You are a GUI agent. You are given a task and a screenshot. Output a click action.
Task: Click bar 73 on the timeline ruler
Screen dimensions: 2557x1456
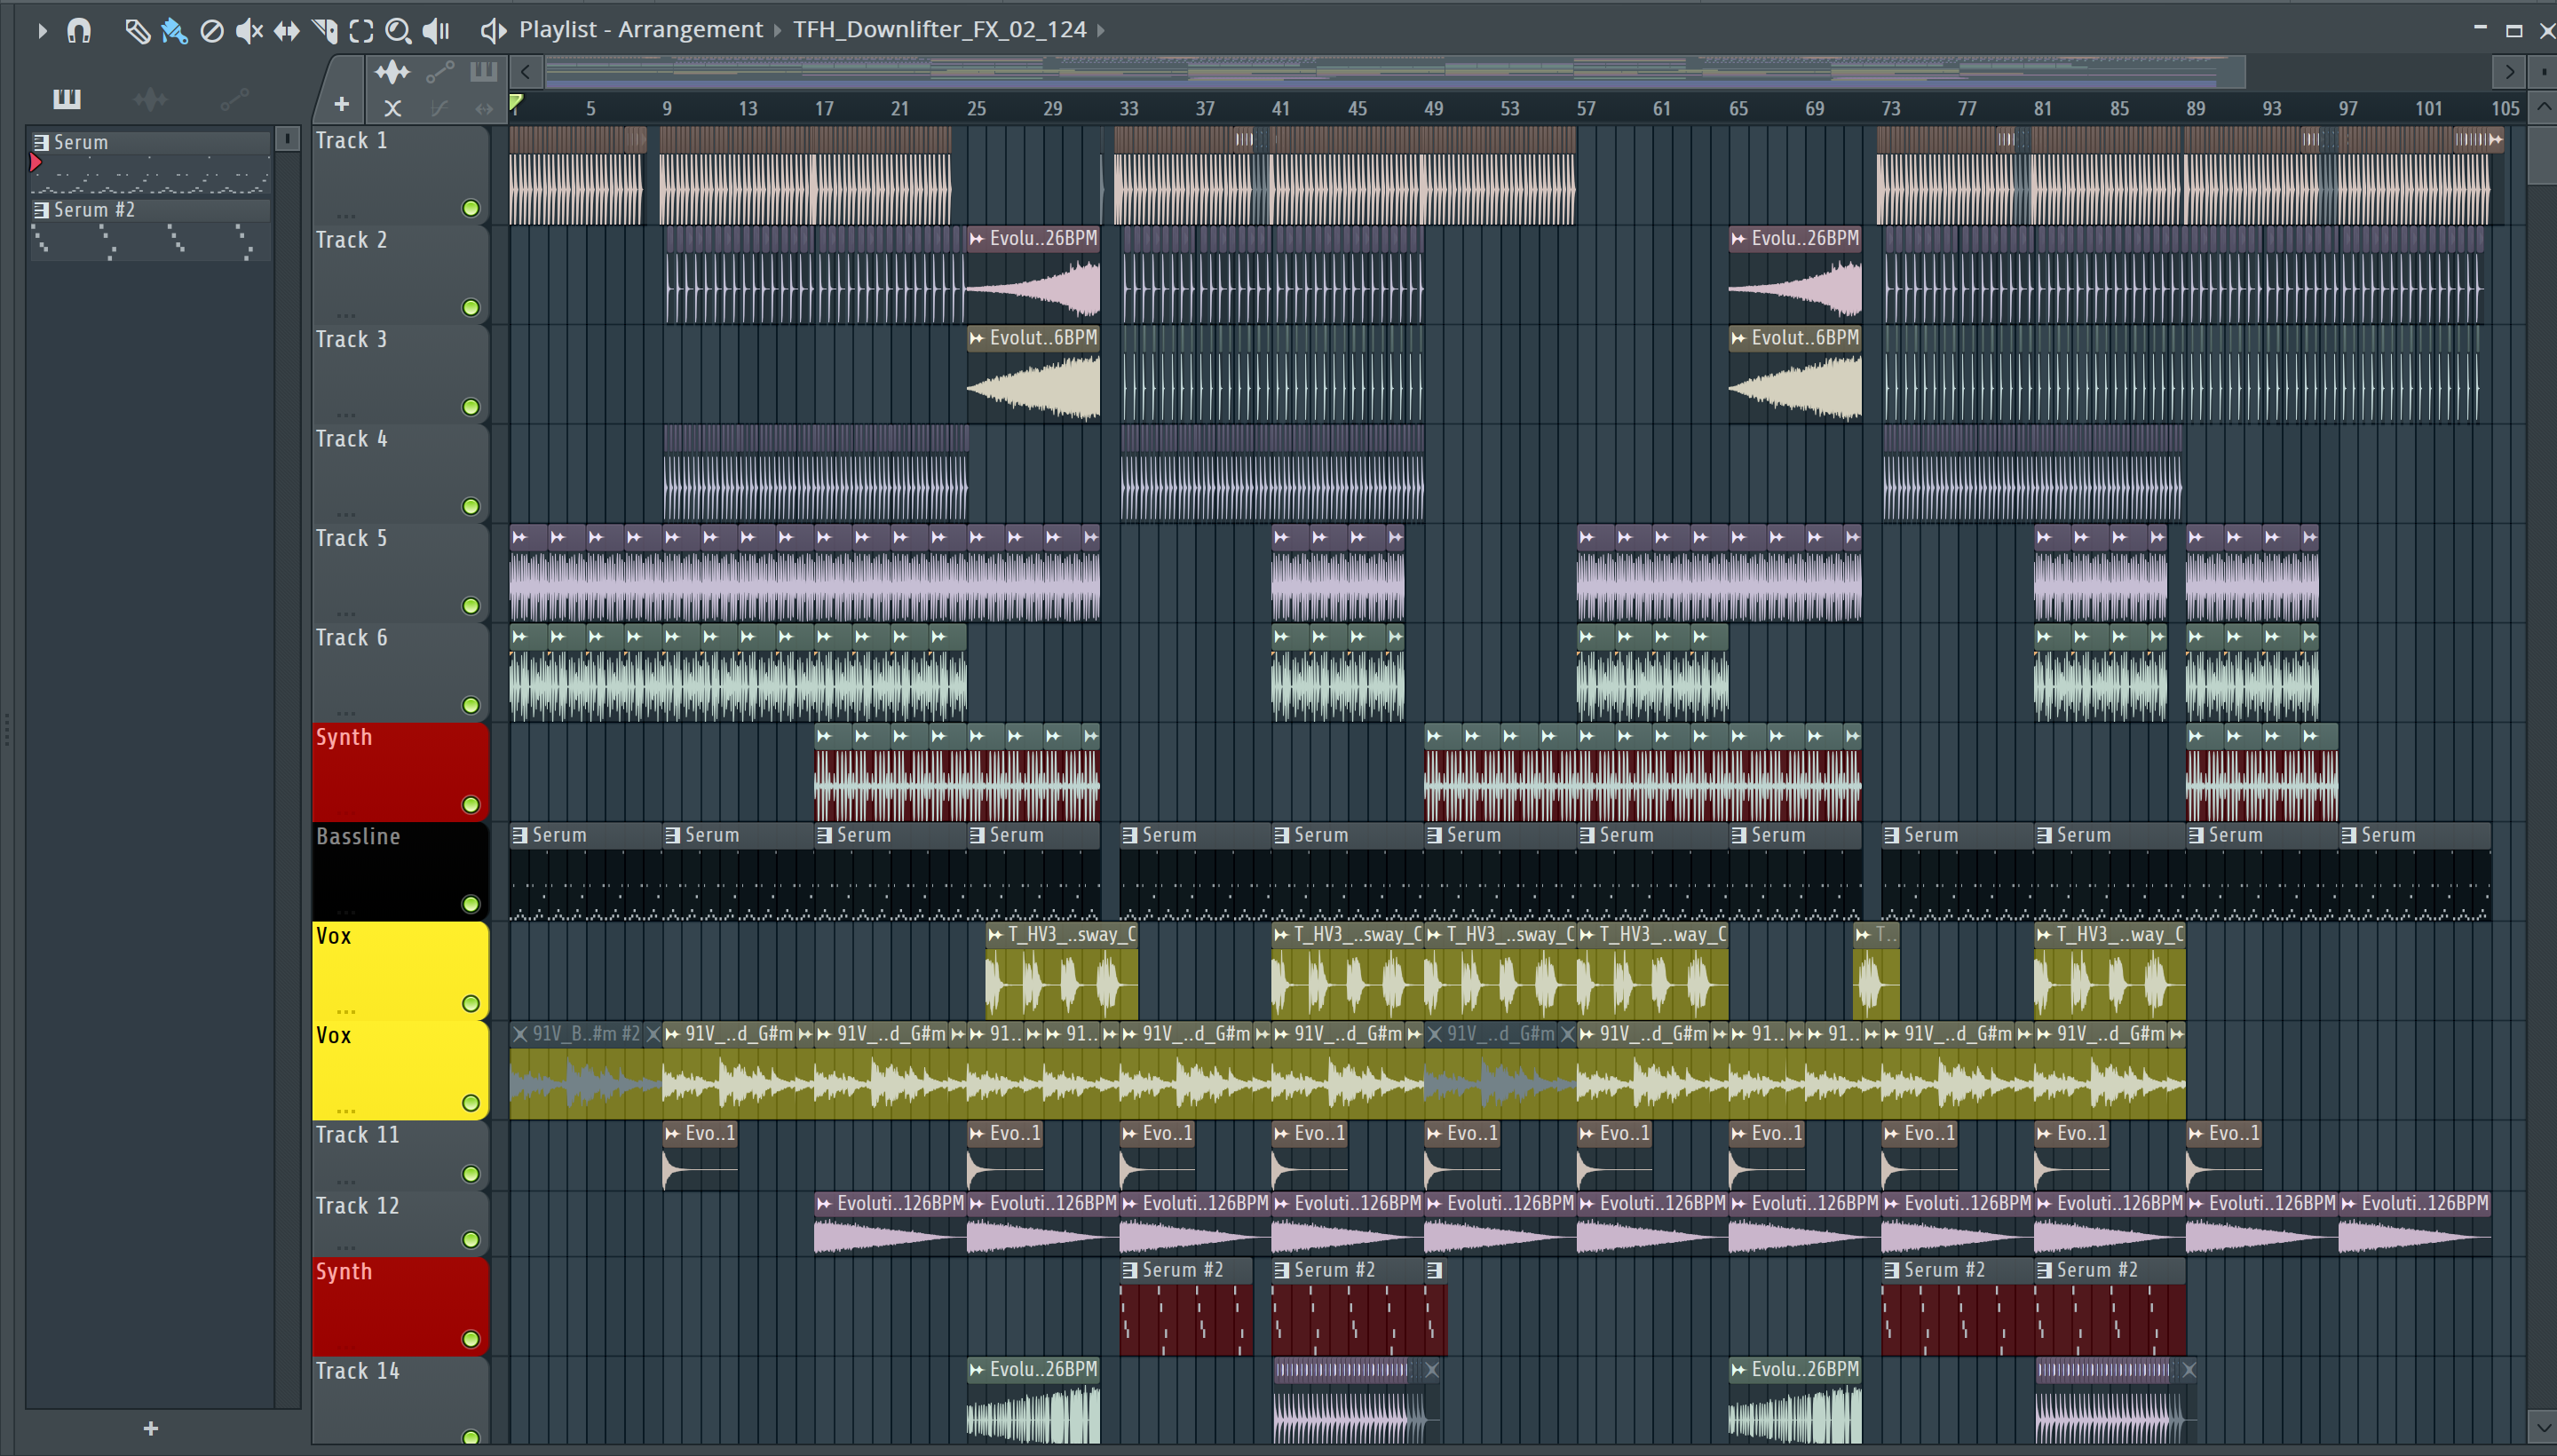click(1891, 108)
